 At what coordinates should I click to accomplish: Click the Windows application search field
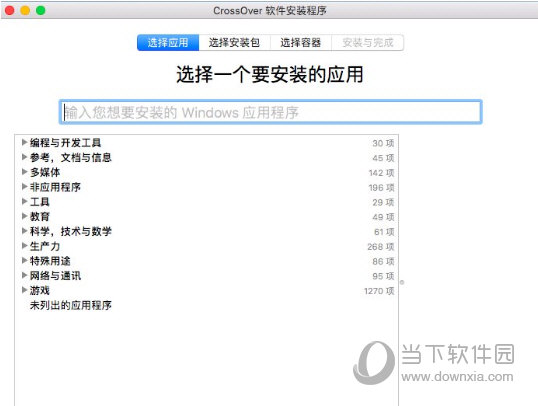click(271, 112)
